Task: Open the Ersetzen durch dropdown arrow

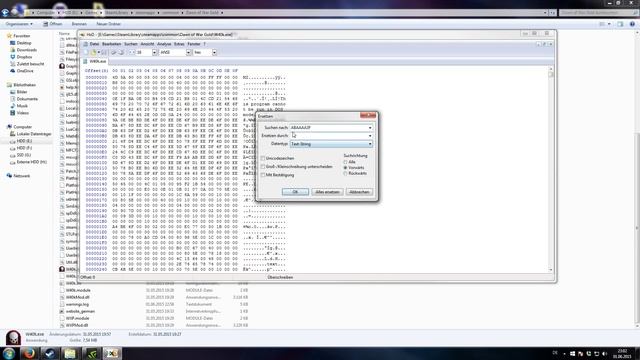Action: tap(370, 136)
